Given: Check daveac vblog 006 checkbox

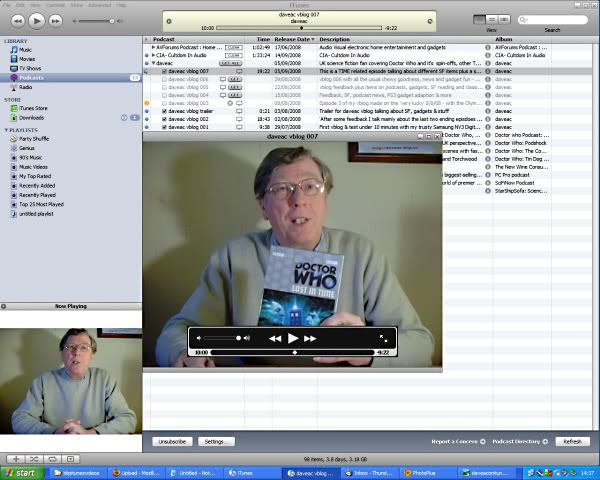Looking at the screenshot, I should point(164,80).
